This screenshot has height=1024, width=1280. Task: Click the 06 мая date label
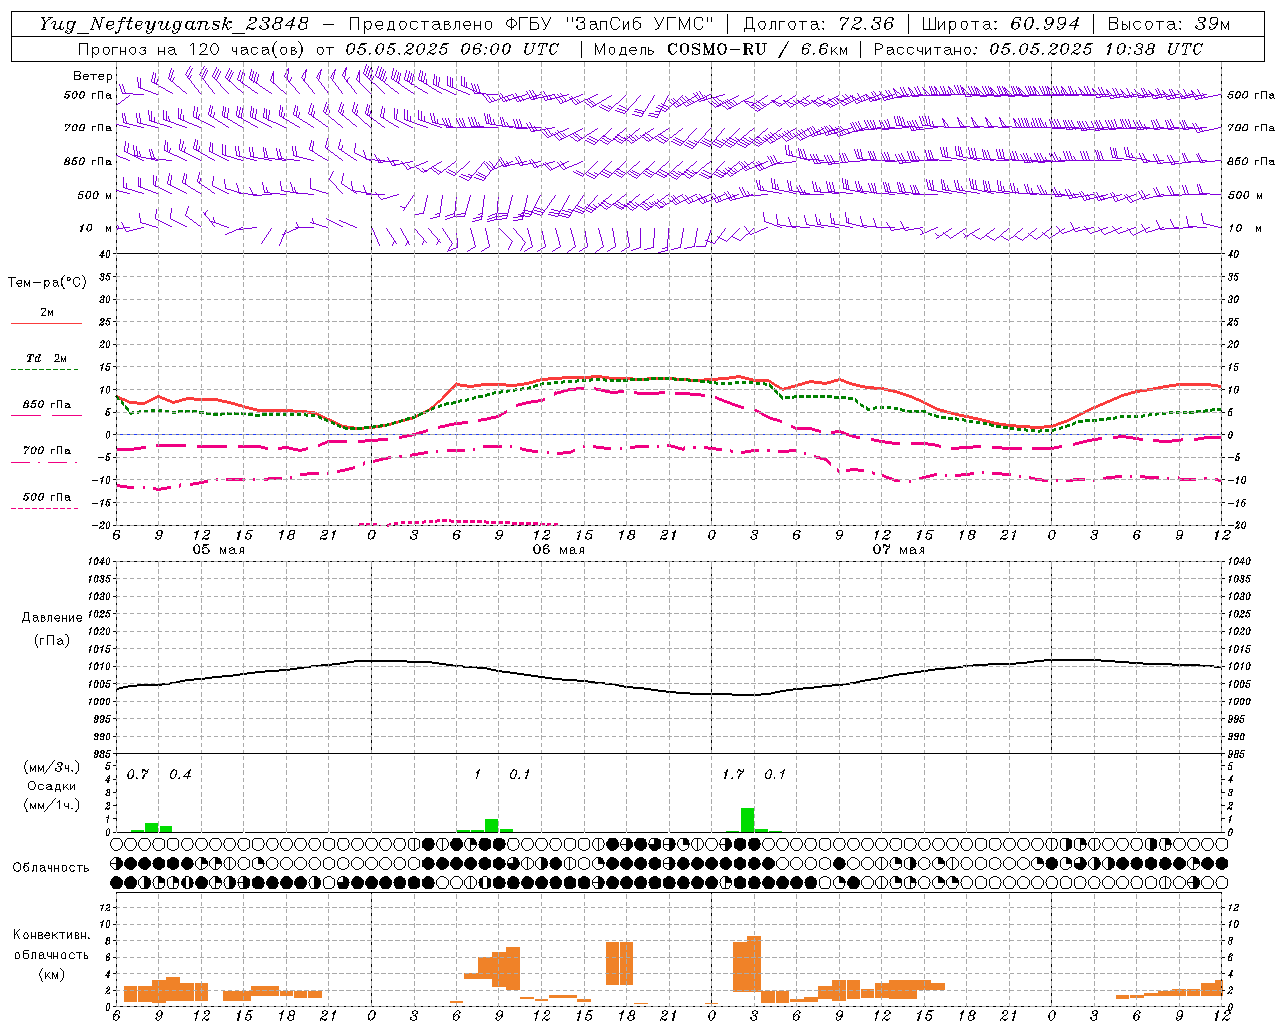coord(558,549)
